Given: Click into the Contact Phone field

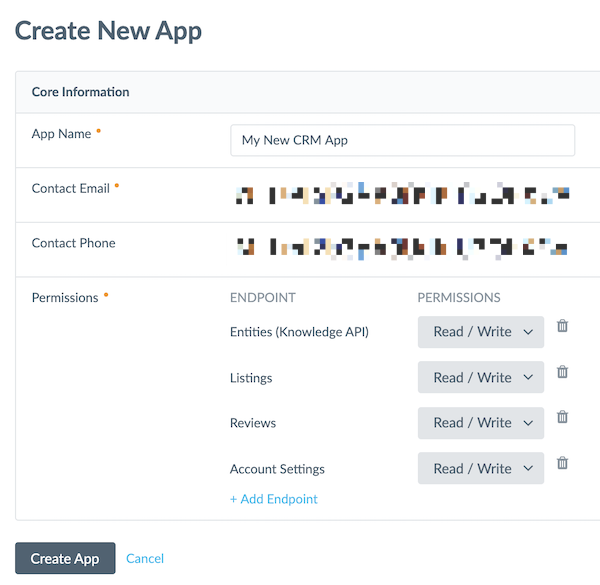Looking at the screenshot, I should pyautogui.click(x=402, y=246).
